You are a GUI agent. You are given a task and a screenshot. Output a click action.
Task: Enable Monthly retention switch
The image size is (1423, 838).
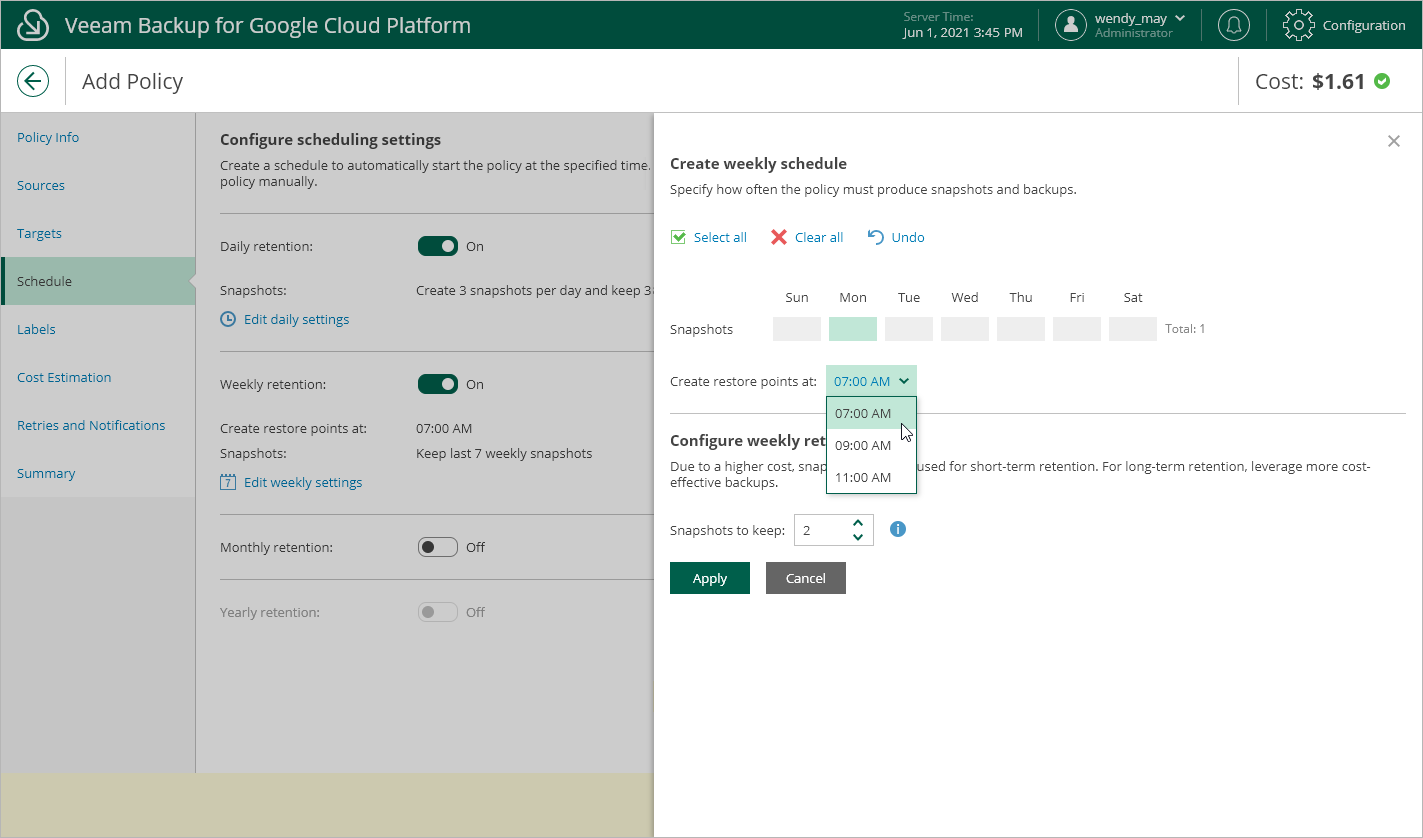click(x=438, y=547)
